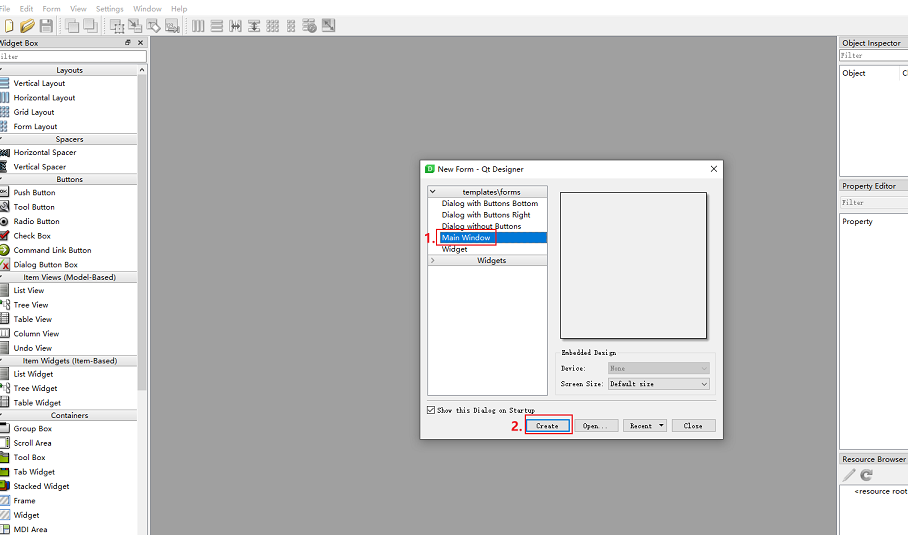
Task: Click the Create button
Action: point(547,426)
